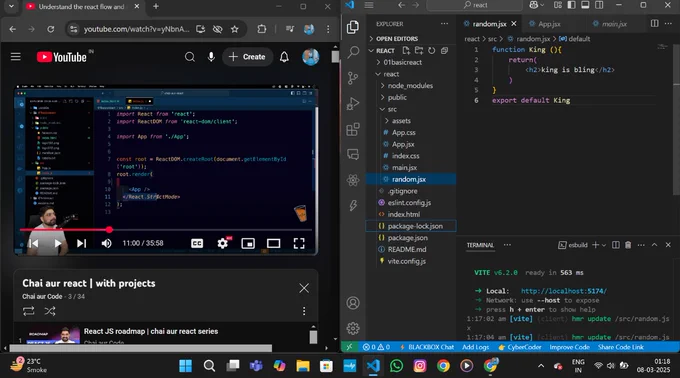Open Windows Start menu
The image size is (680, 378).
(x=185, y=366)
